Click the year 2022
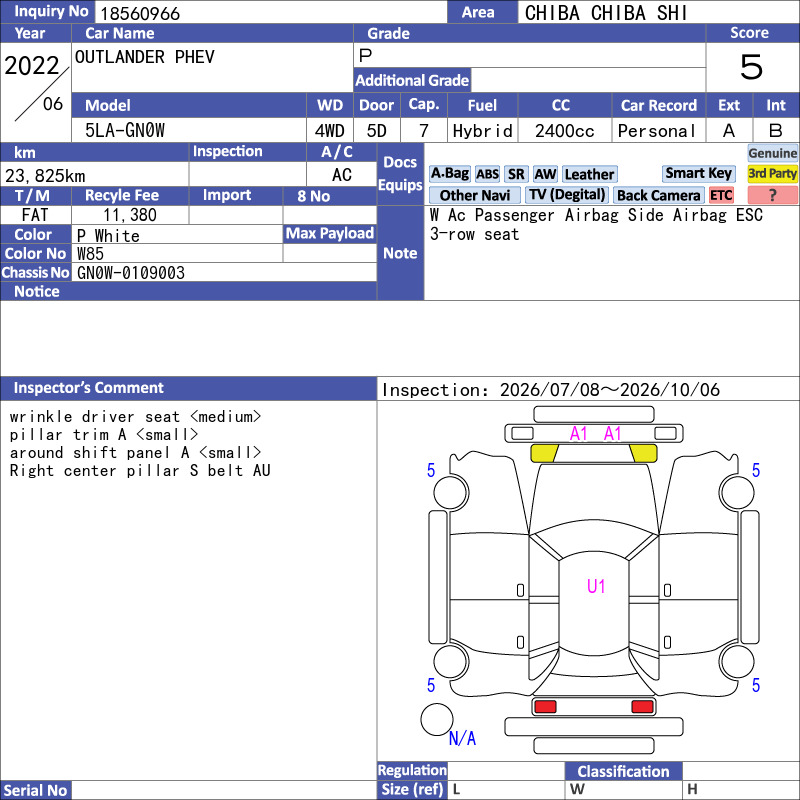Screen dimensions: 800x800 32,65
